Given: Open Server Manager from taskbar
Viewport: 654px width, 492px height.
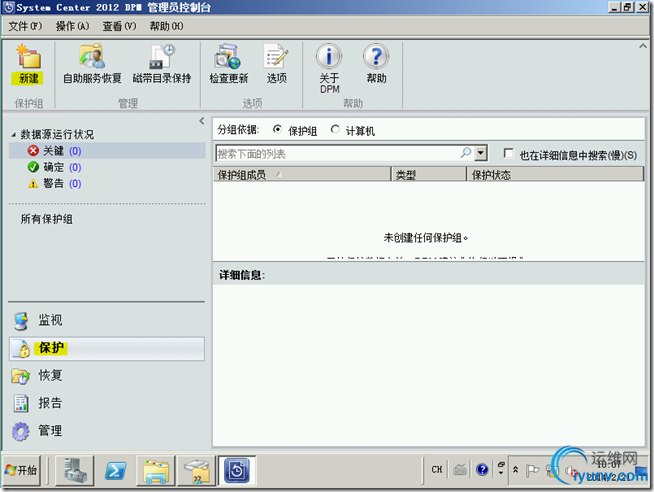Looking at the screenshot, I should click(75, 470).
